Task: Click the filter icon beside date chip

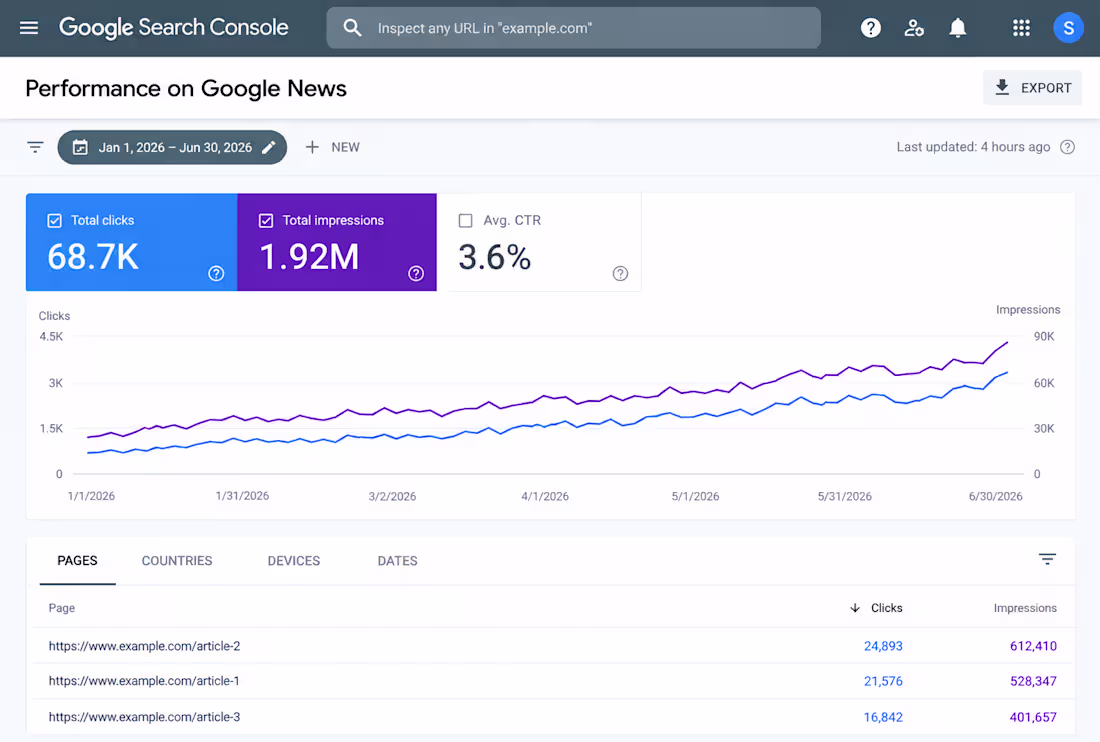Action: 35,147
